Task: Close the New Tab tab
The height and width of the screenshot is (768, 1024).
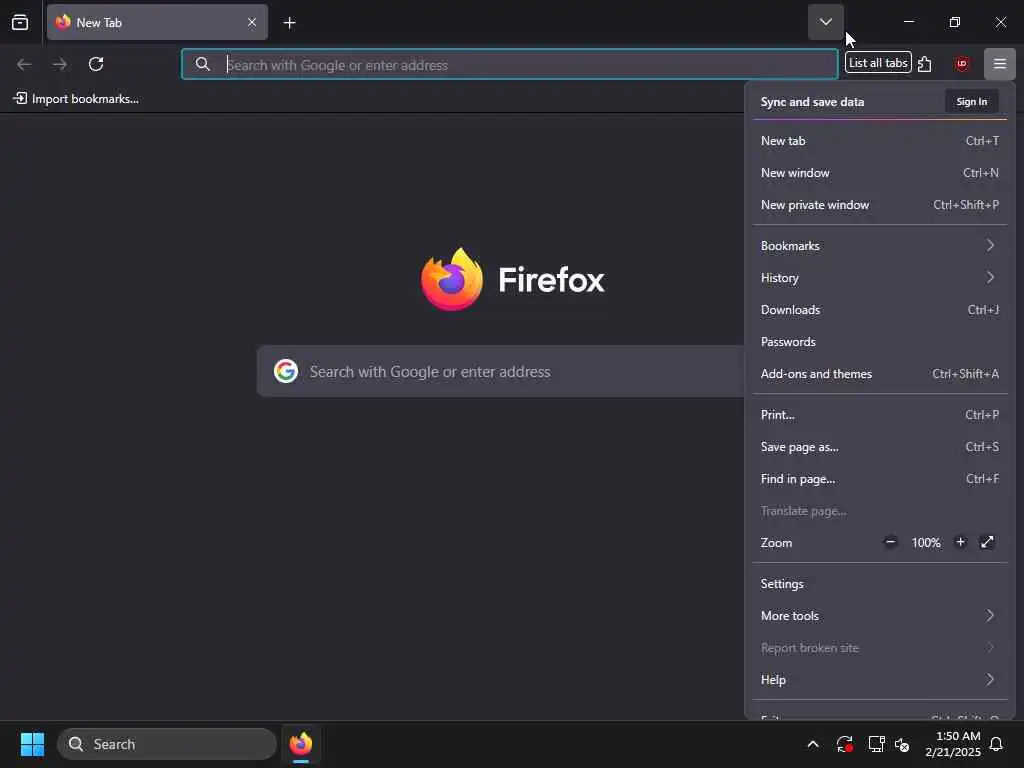Action: pyautogui.click(x=252, y=22)
